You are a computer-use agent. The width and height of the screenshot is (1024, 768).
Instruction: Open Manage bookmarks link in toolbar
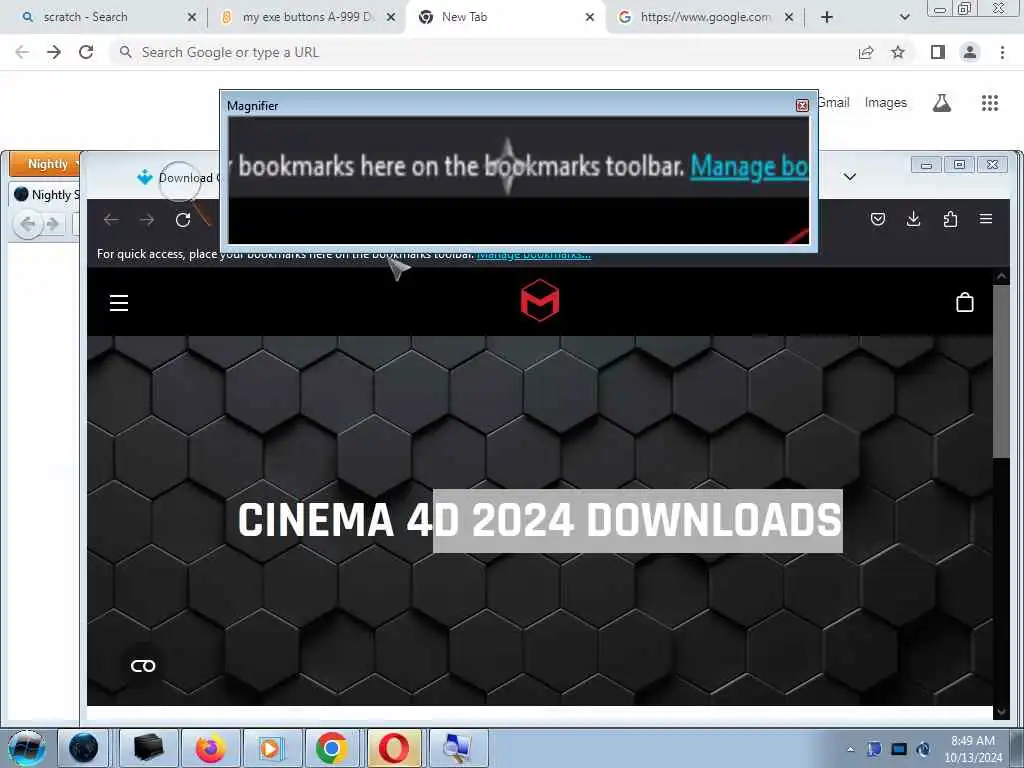tap(534, 255)
